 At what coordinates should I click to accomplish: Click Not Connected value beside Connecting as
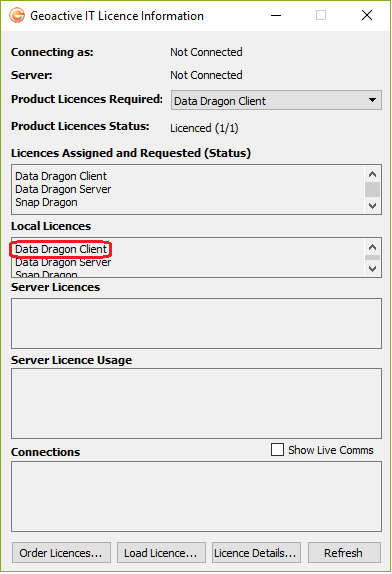point(206,52)
